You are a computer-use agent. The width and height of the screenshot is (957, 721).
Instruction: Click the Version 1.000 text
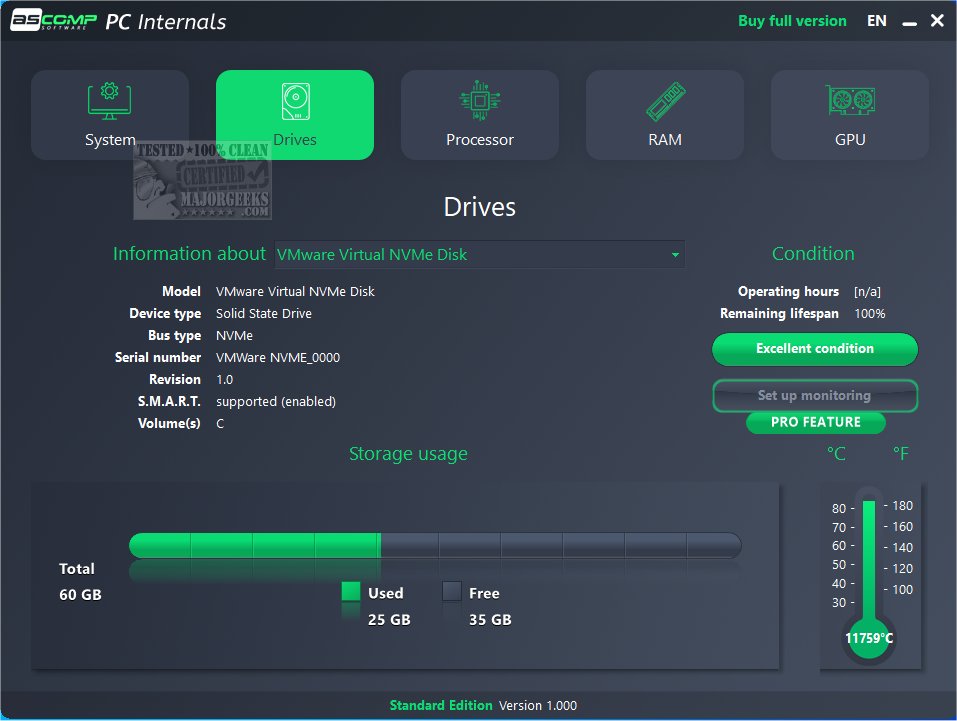(538, 706)
